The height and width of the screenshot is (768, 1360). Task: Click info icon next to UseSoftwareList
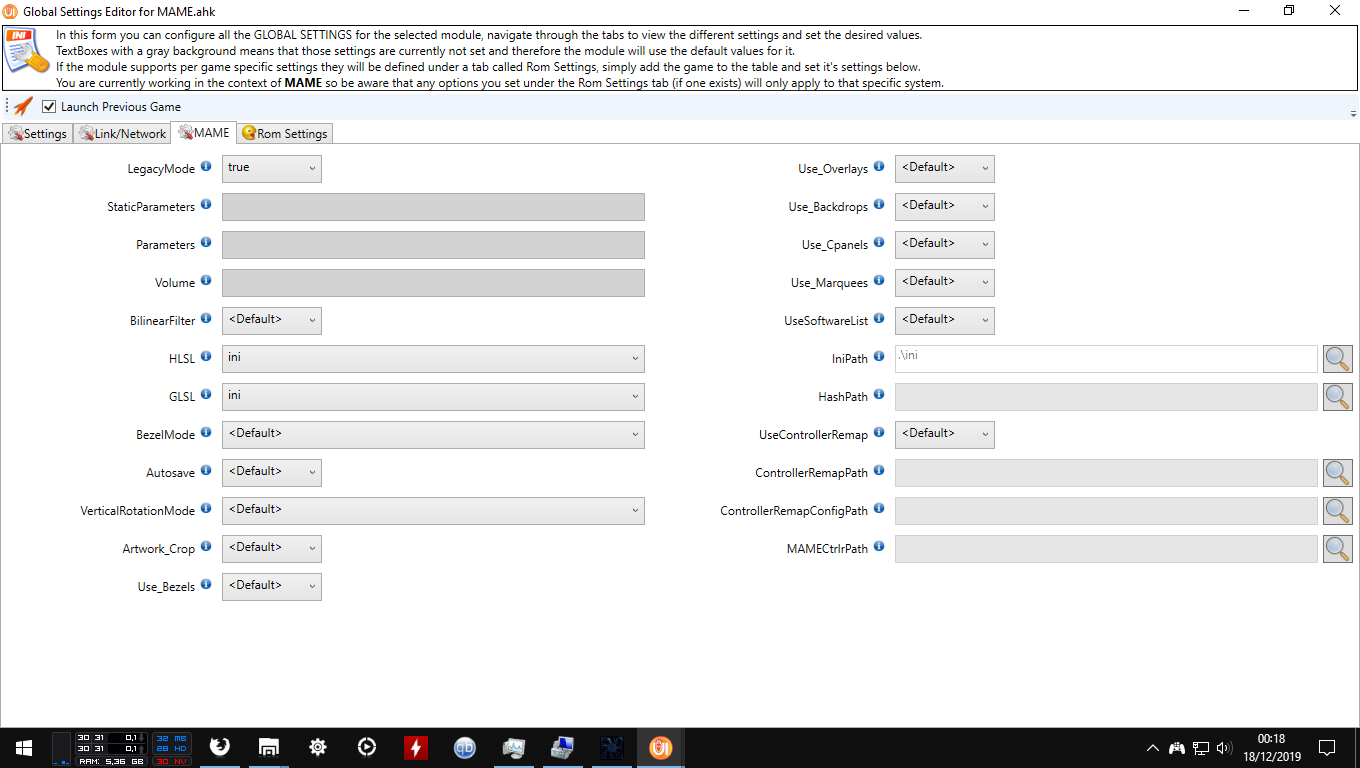tap(879, 319)
